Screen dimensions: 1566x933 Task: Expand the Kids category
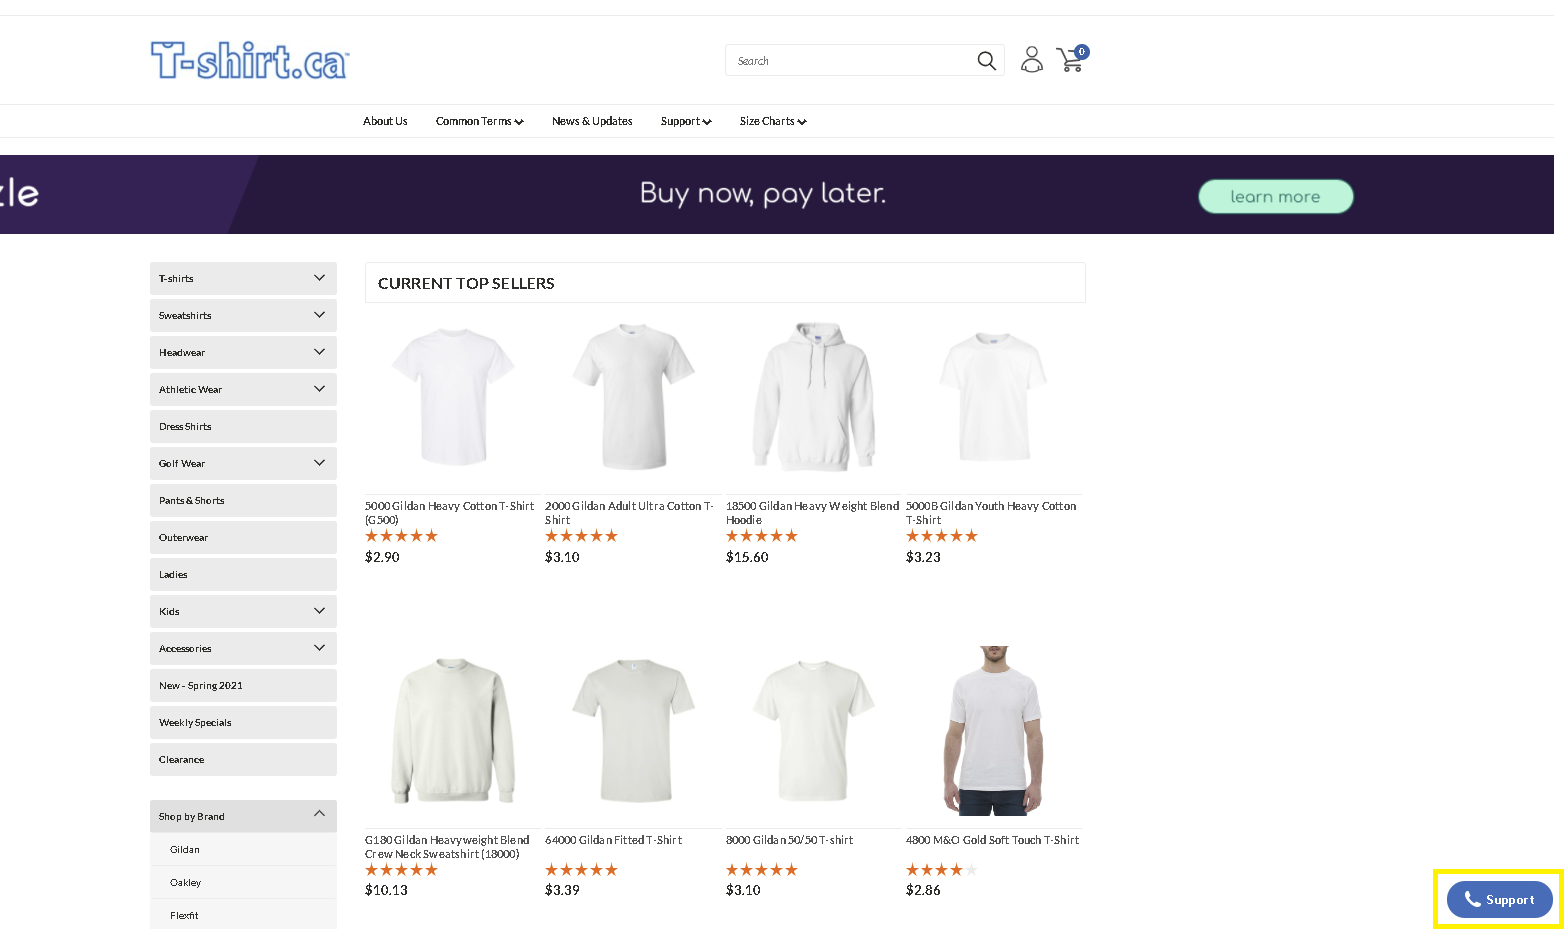243,611
